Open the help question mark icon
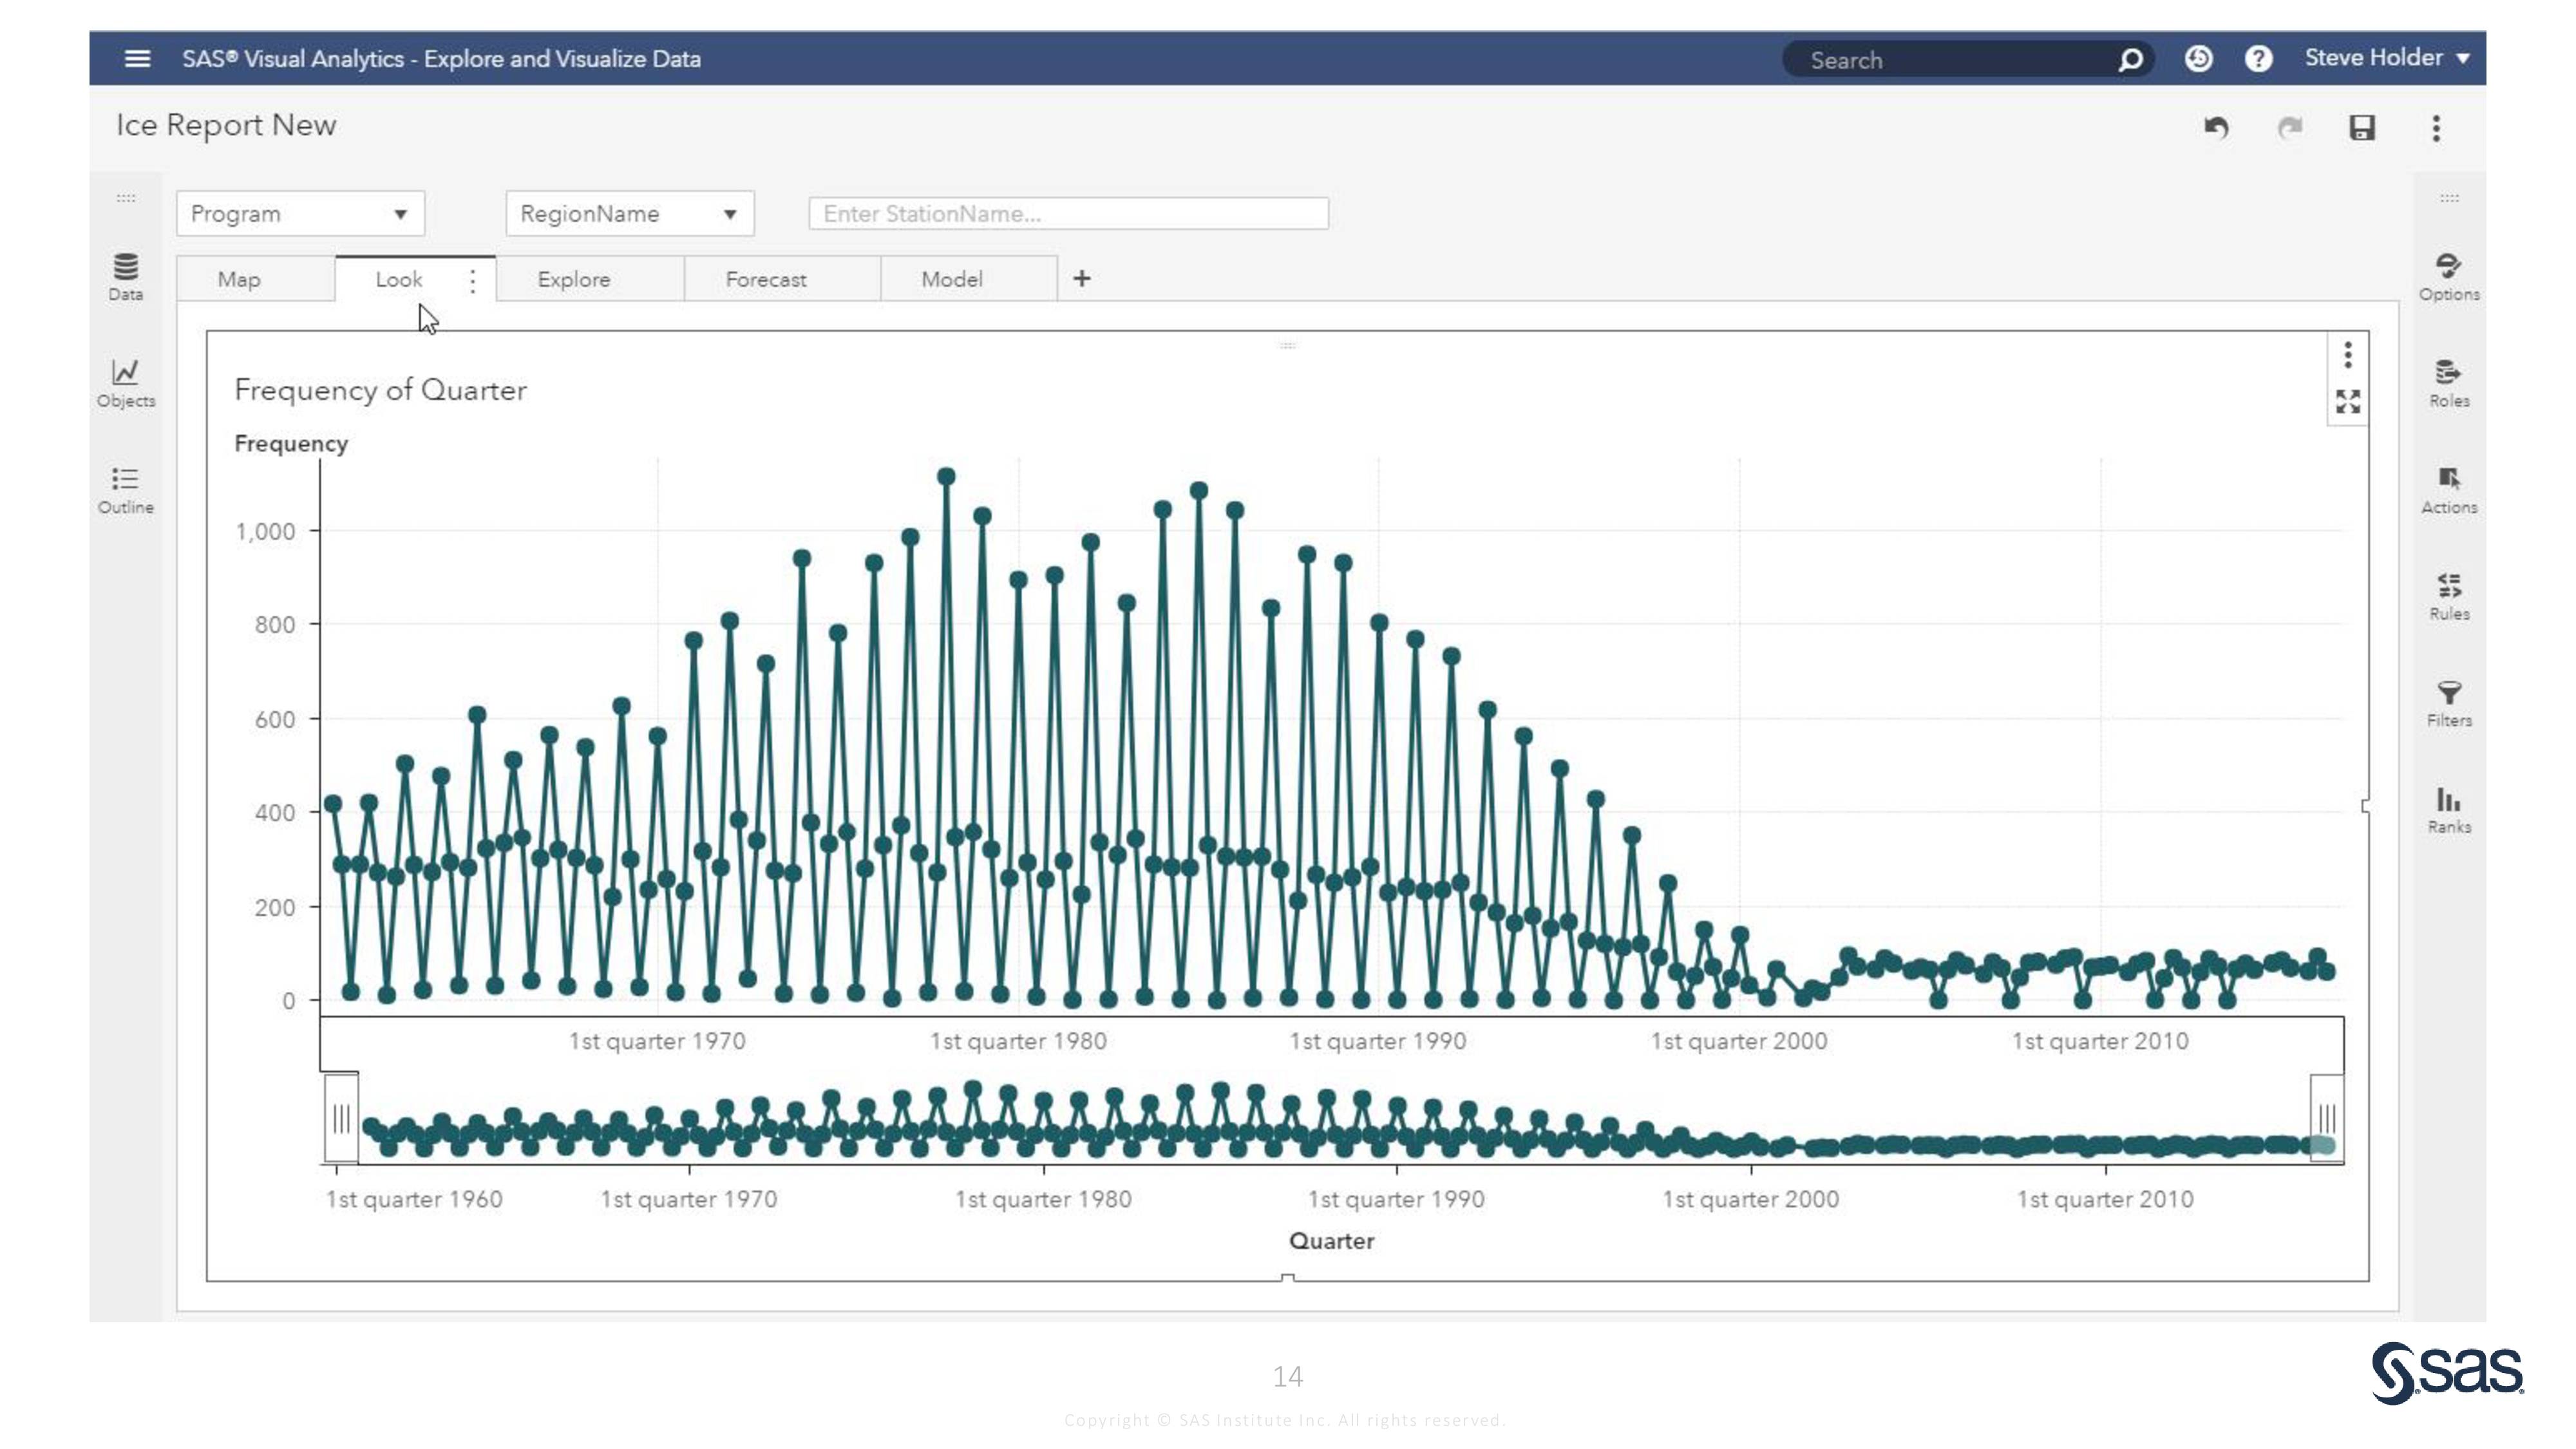This screenshot has height=1449, width=2576. pos(2258,59)
